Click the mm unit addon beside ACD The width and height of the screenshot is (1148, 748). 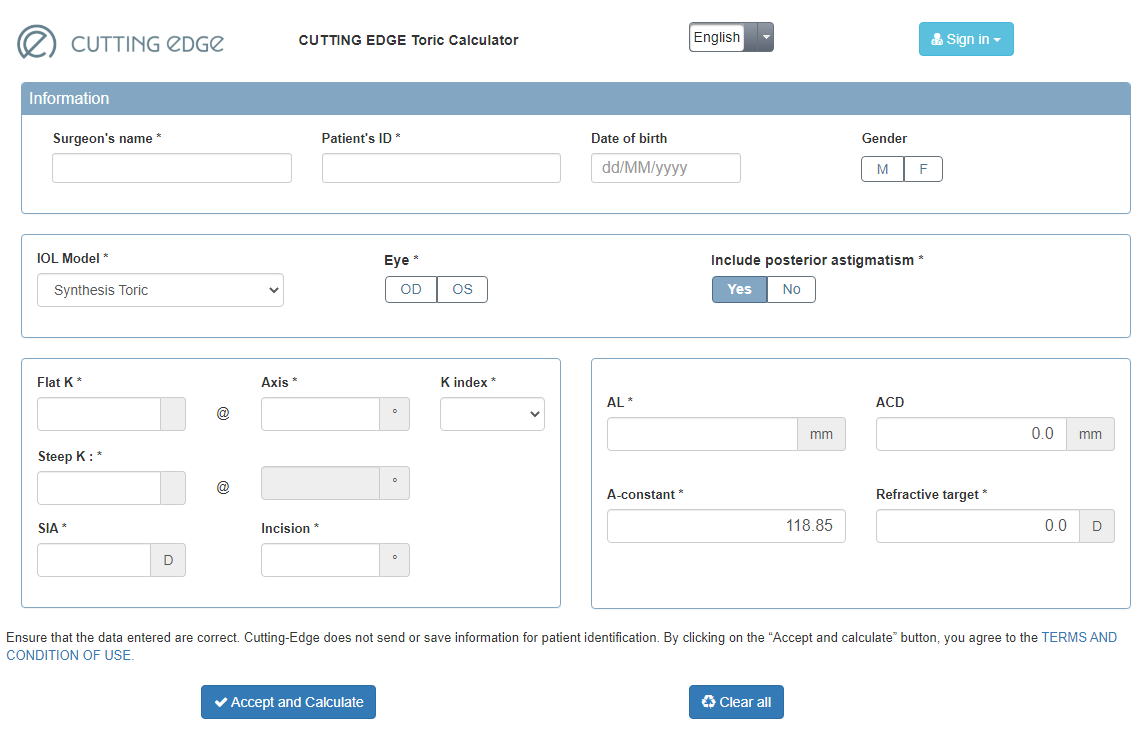point(1090,434)
